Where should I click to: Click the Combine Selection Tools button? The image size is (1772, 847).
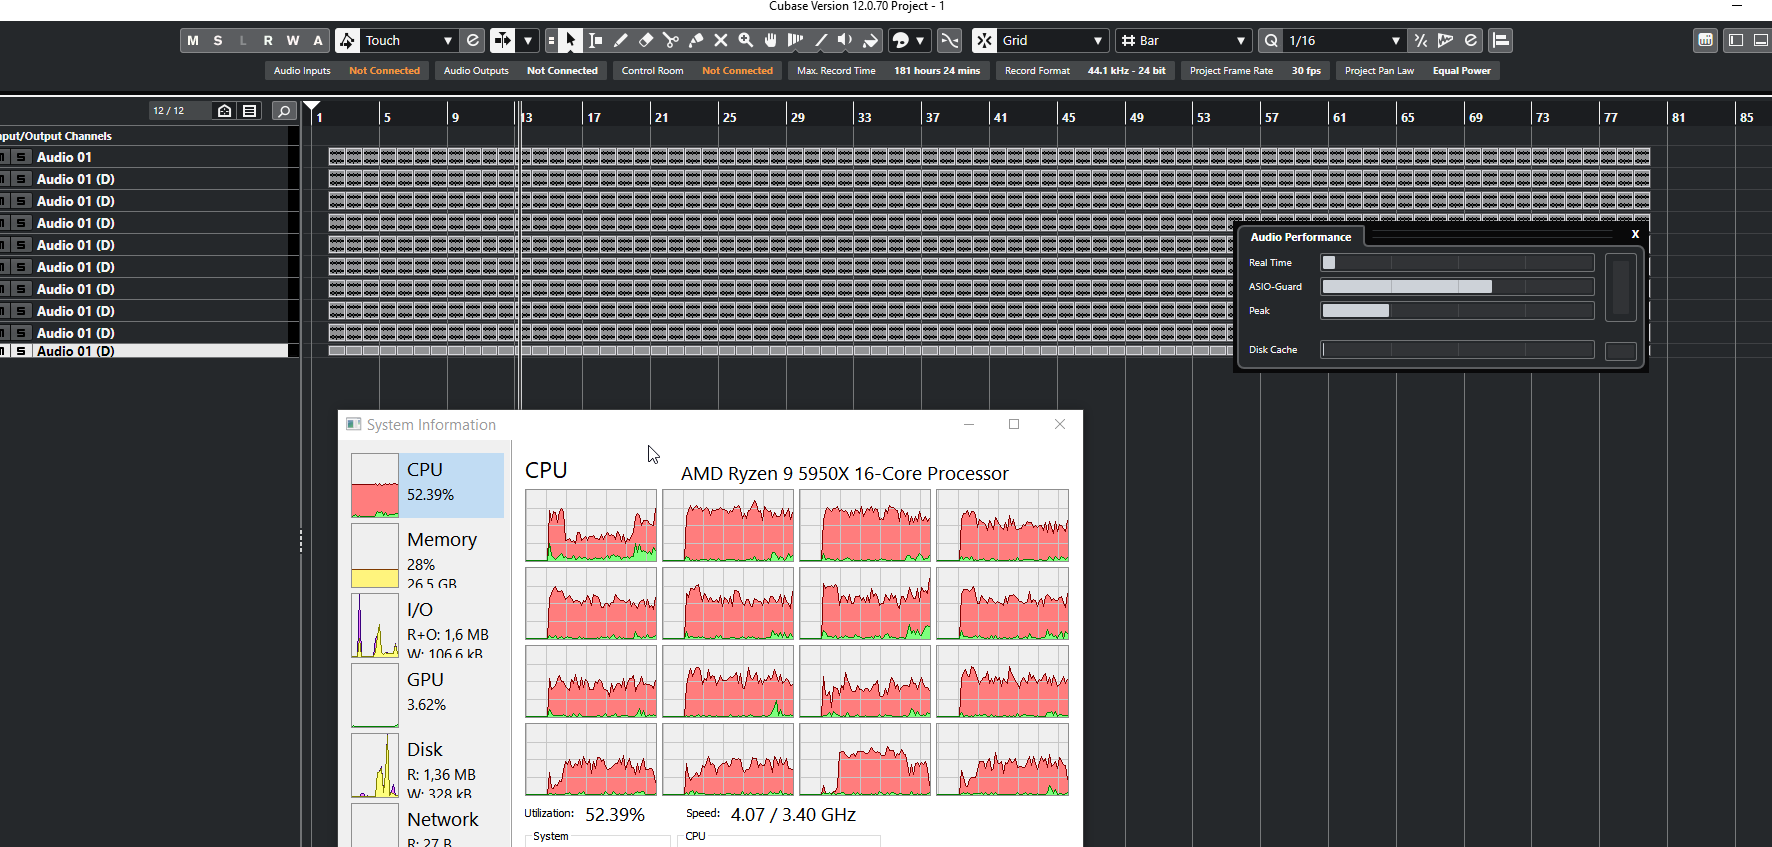[x=550, y=40]
